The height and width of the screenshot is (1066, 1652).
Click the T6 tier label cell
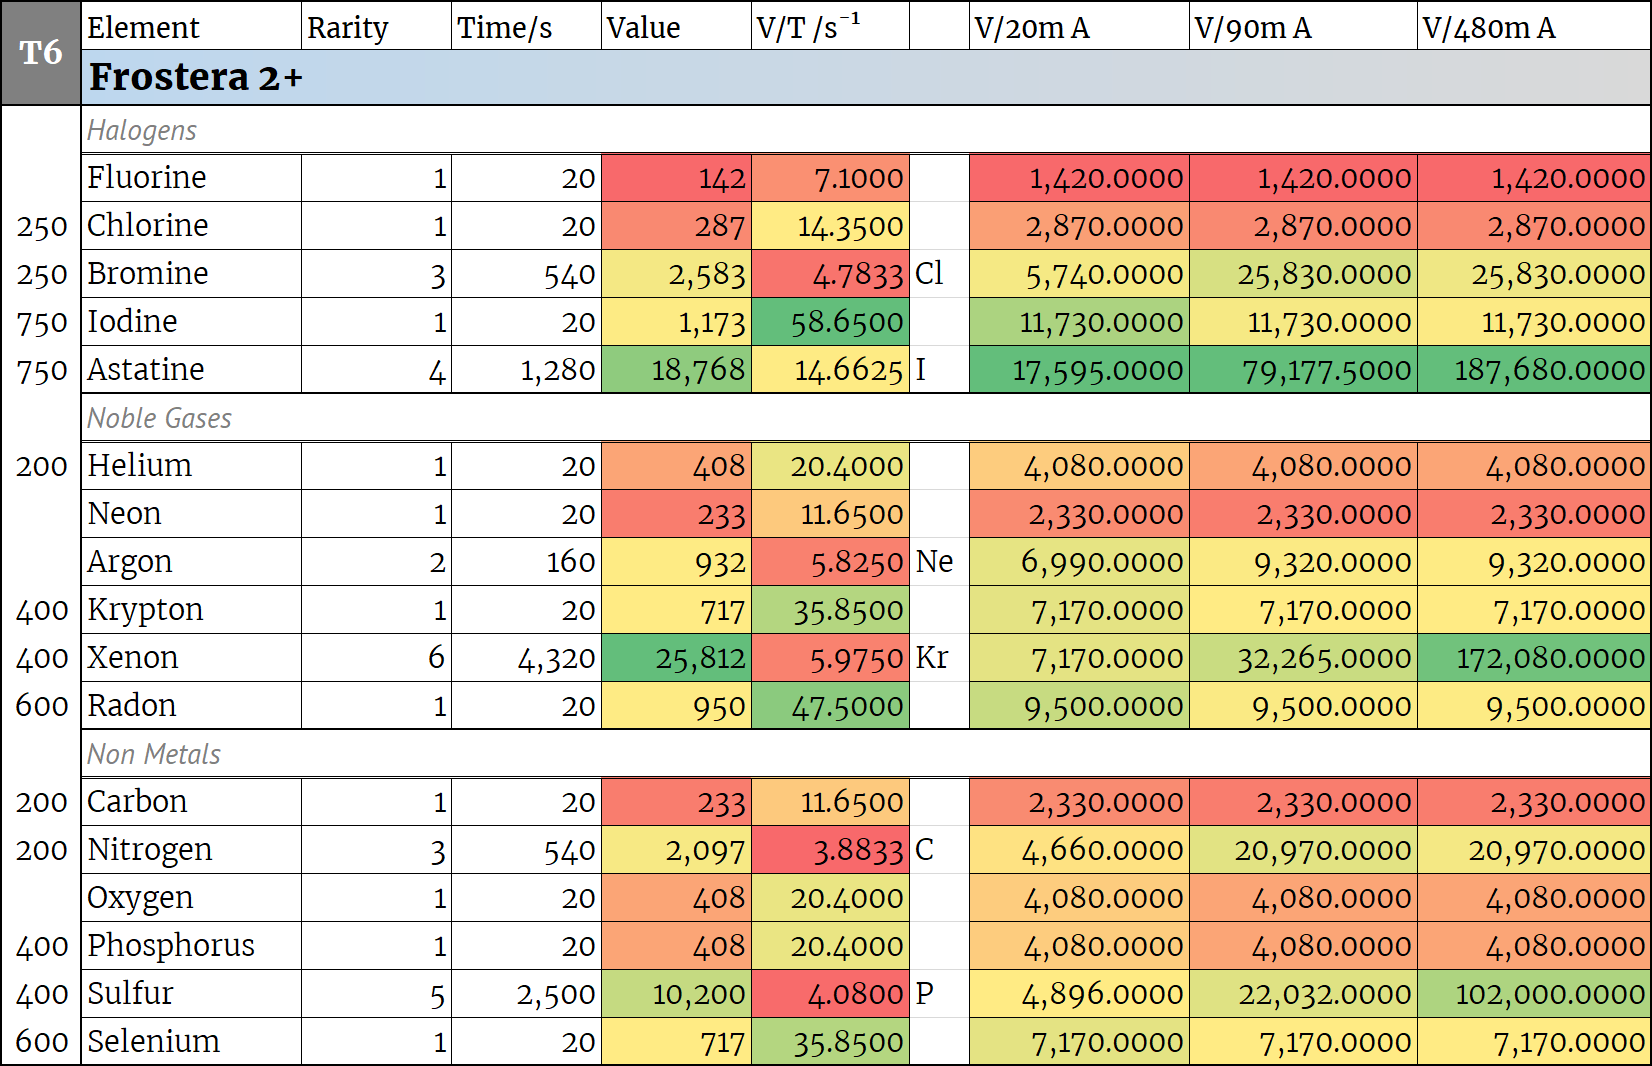click(x=41, y=53)
